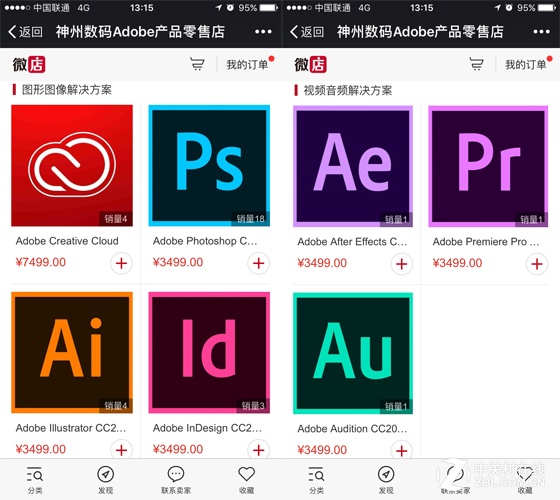Screen dimensions: 560x500
Task: Add Adobe Illustrator to cart
Action: 121,450
